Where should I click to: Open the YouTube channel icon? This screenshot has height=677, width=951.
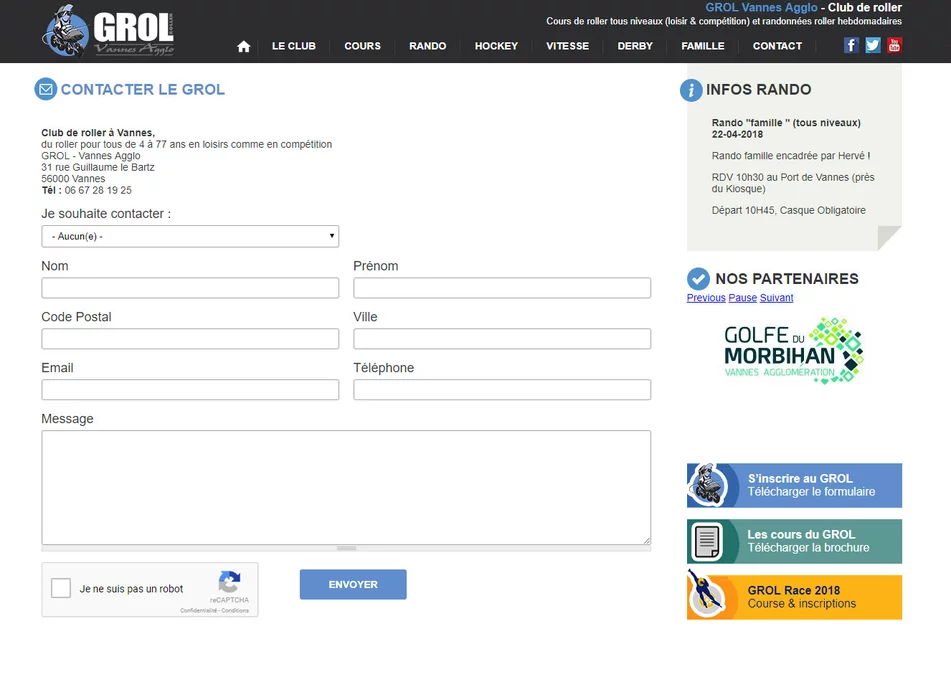894,45
